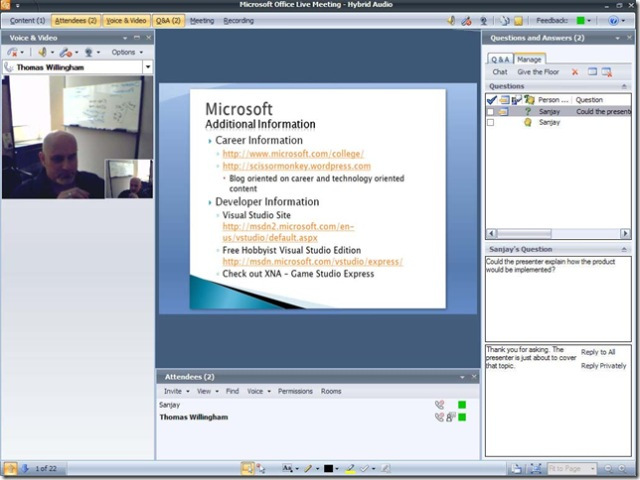Screen dimensions: 640x480
Task: Click Reply Privately
Action: click(604, 366)
